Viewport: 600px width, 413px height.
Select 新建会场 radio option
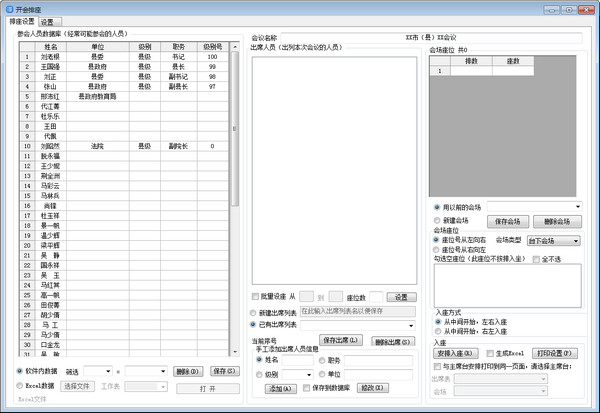436,220
